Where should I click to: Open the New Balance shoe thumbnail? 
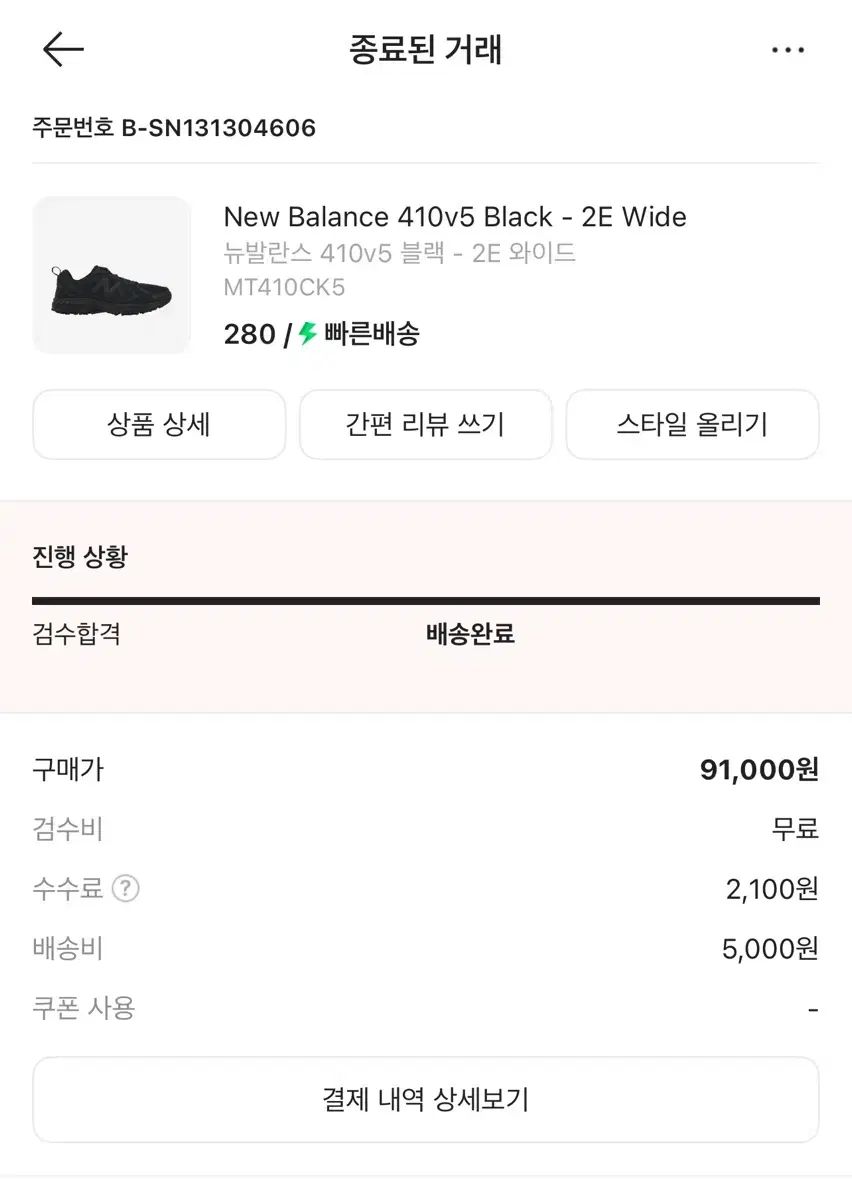[x=111, y=275]
